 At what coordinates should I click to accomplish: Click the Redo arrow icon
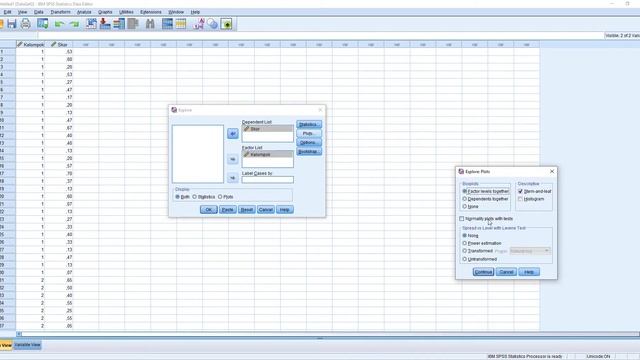click(x=74, y=24)
